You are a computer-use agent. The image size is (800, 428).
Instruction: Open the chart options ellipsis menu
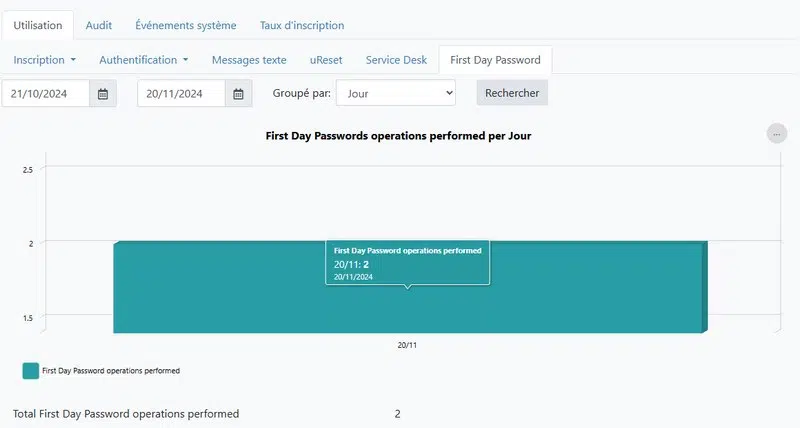777,134
